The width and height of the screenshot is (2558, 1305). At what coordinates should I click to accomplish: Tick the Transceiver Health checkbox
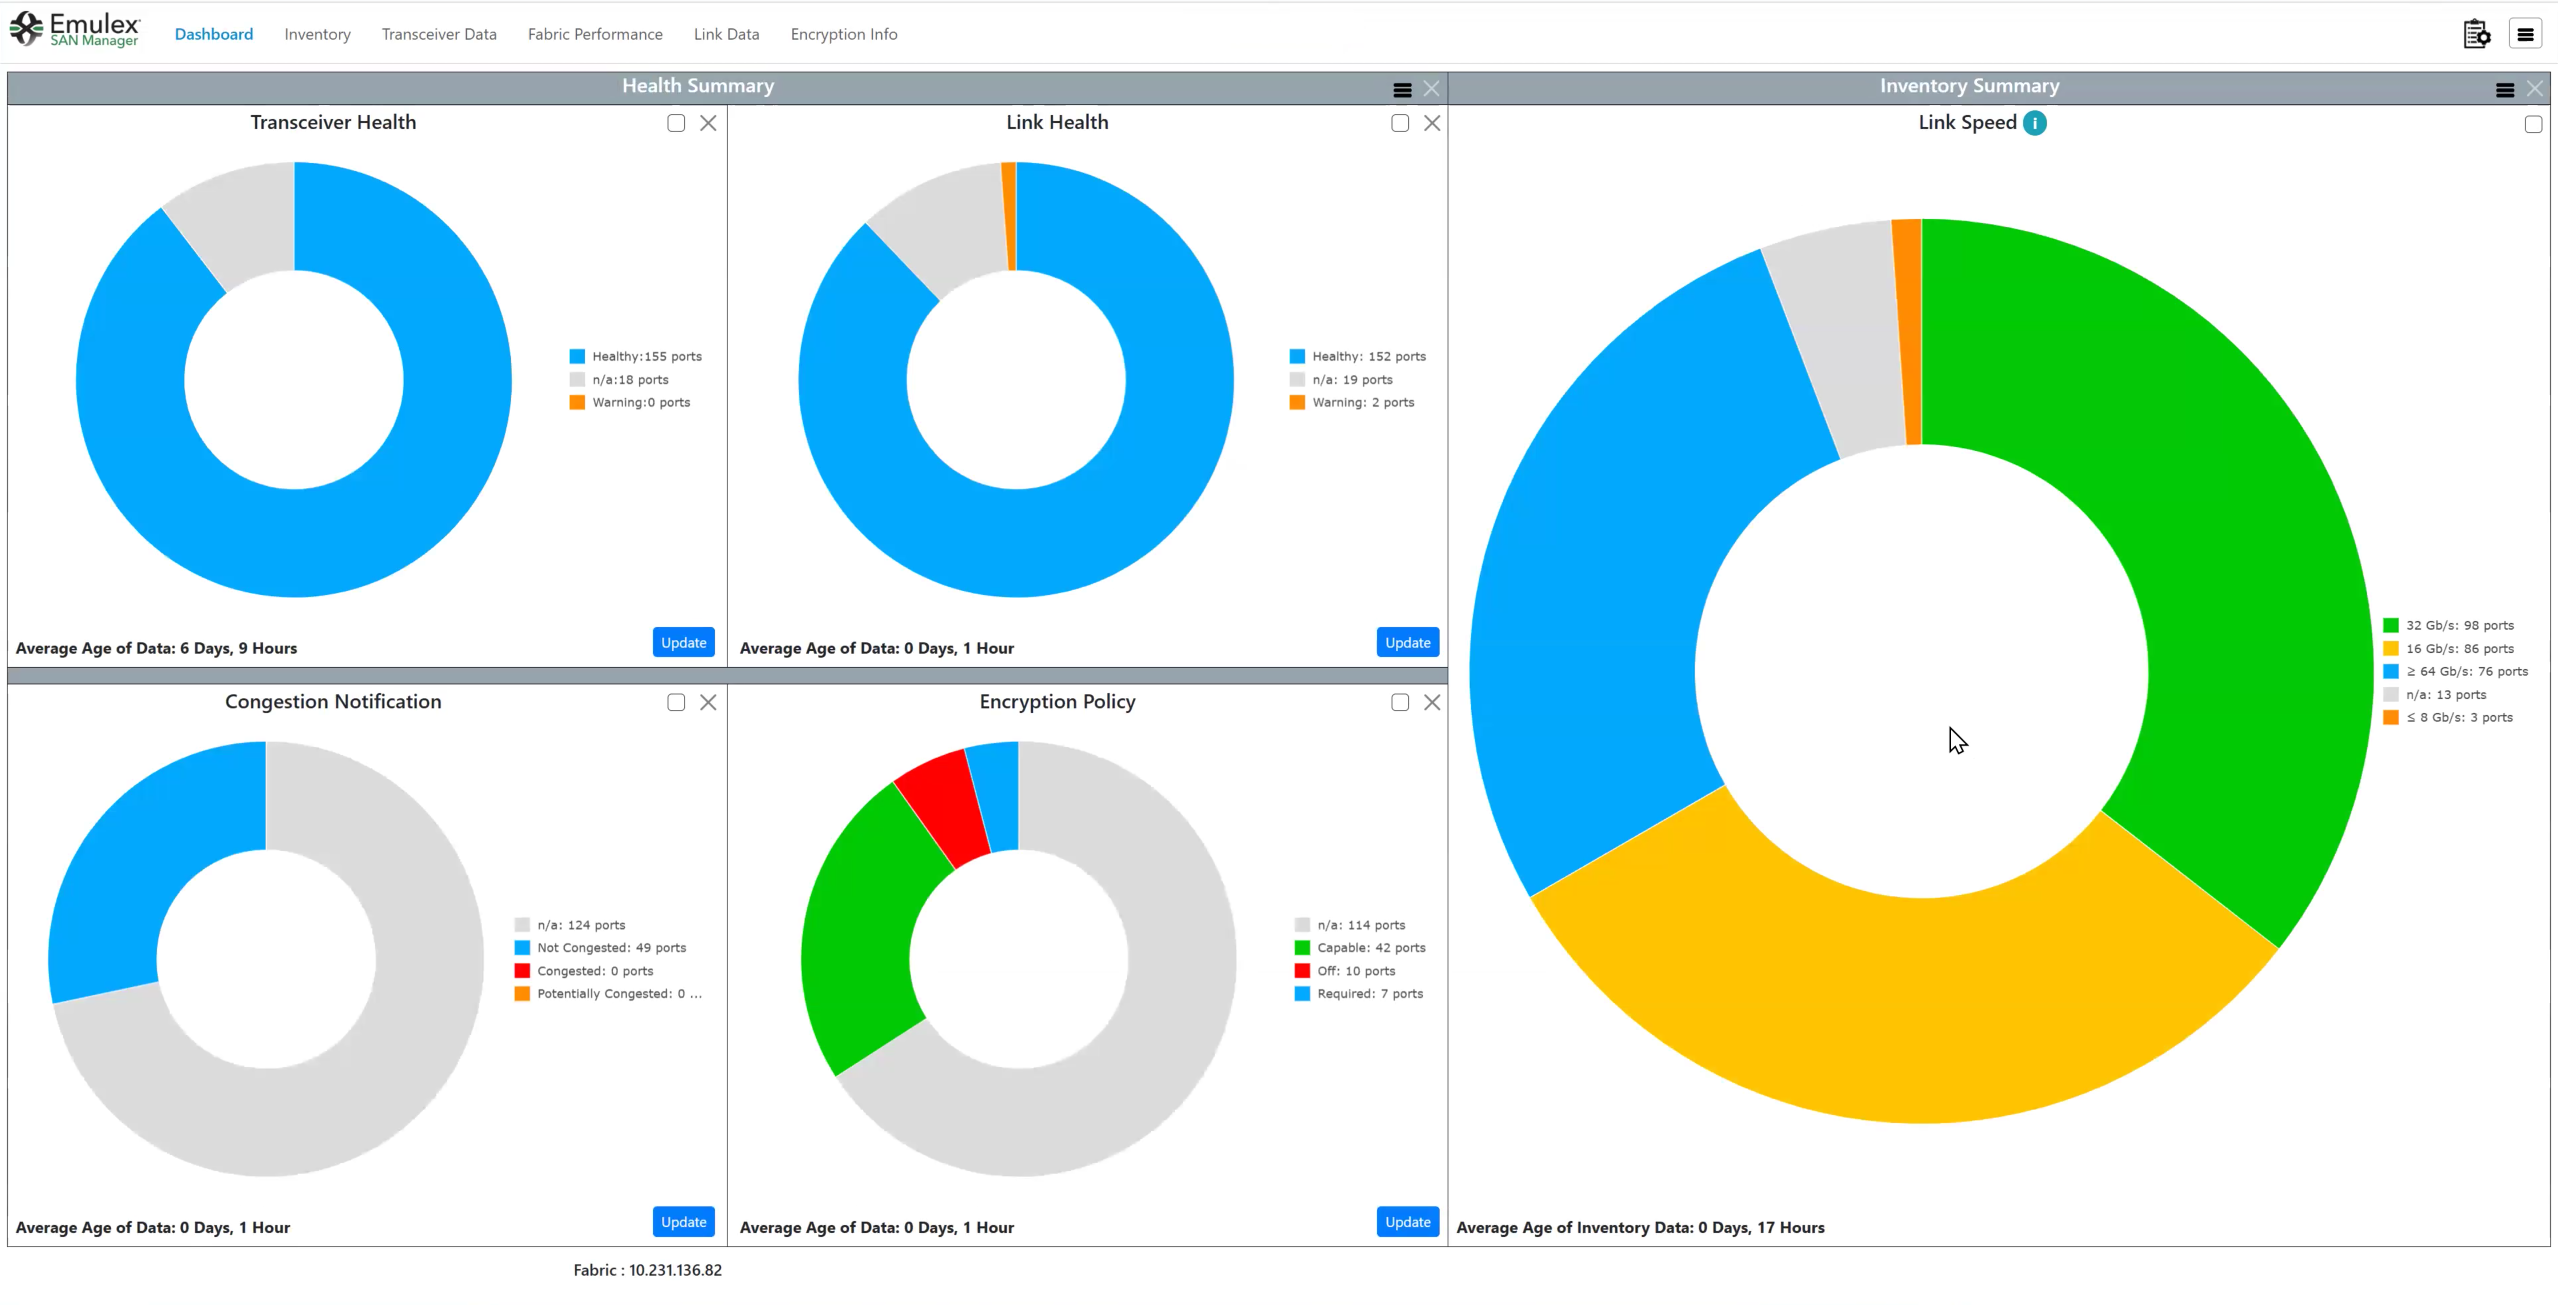[676, 123]
